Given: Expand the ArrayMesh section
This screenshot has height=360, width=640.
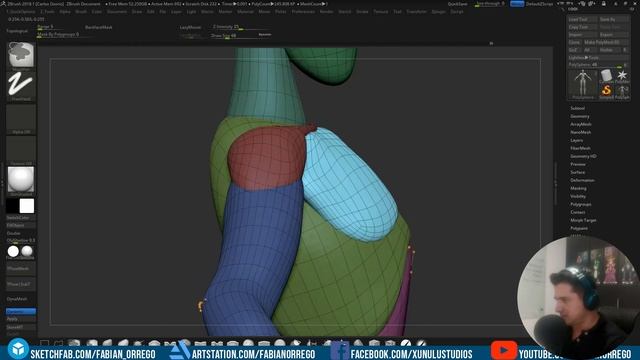Looking at the screenshot, I should pos(580,124).
